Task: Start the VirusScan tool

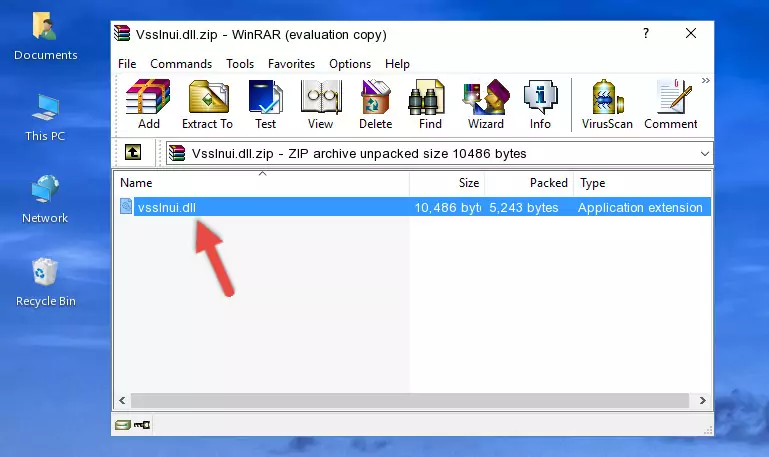Action: click(x=607, y=104)
